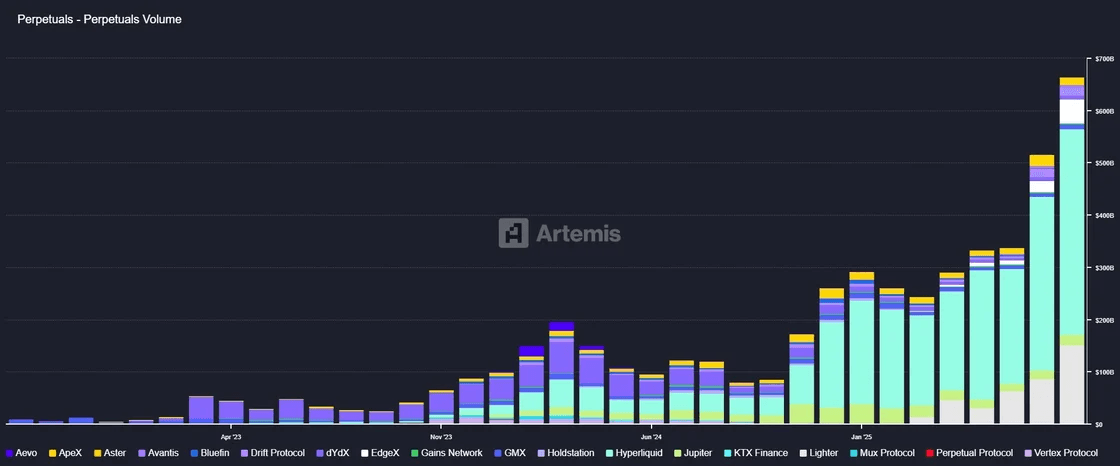1120x466 pixels.
Task: Click the Jan '25 x-axis label
Action: click(x=861, y=436)
